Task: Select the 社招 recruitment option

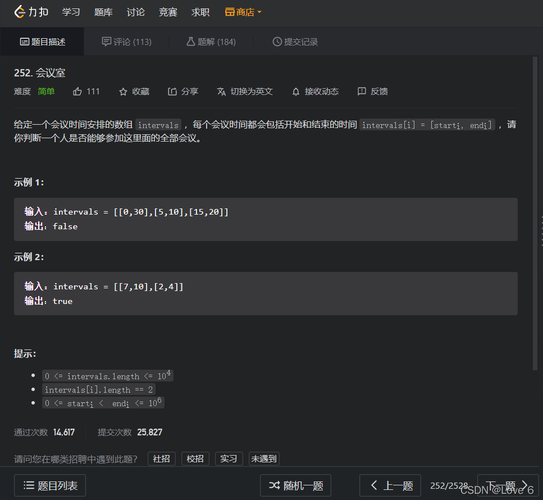Action: 162,459
